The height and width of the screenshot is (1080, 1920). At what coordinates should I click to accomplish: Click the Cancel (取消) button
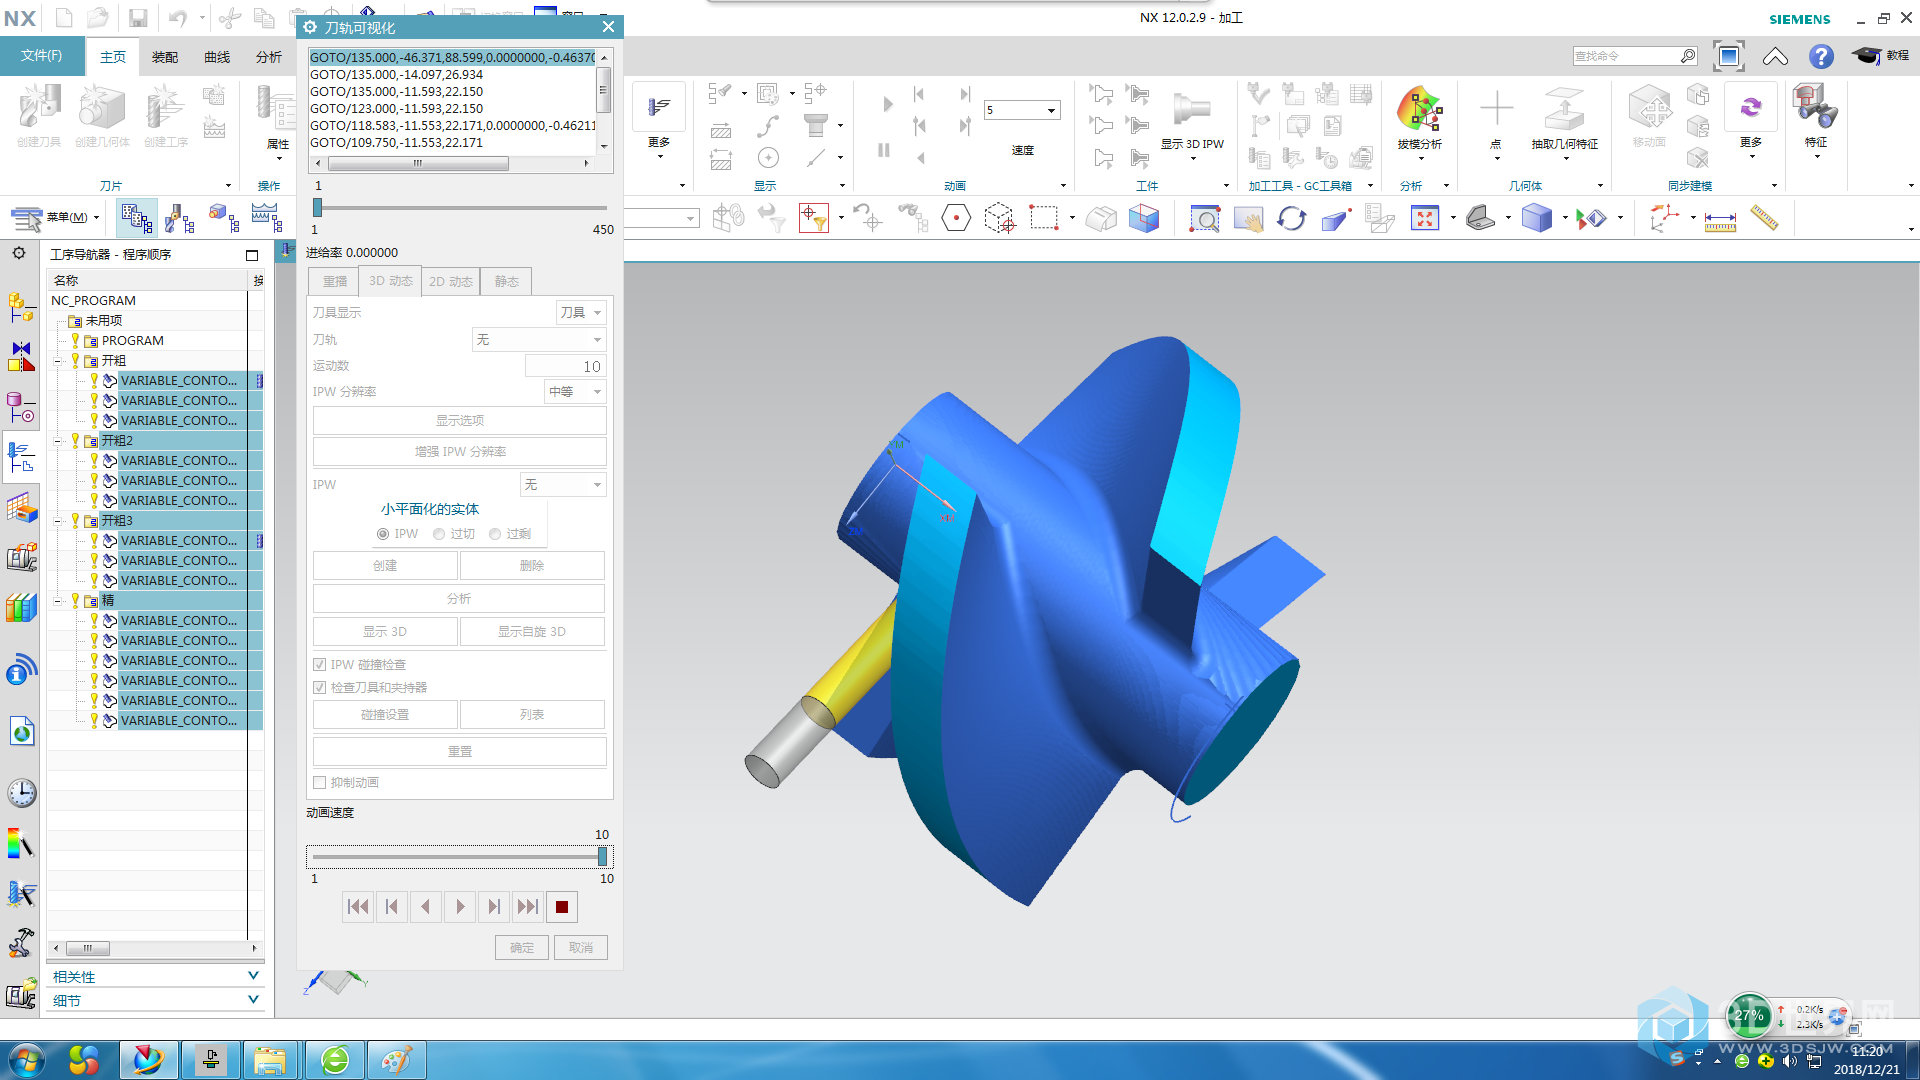[581, 947]
